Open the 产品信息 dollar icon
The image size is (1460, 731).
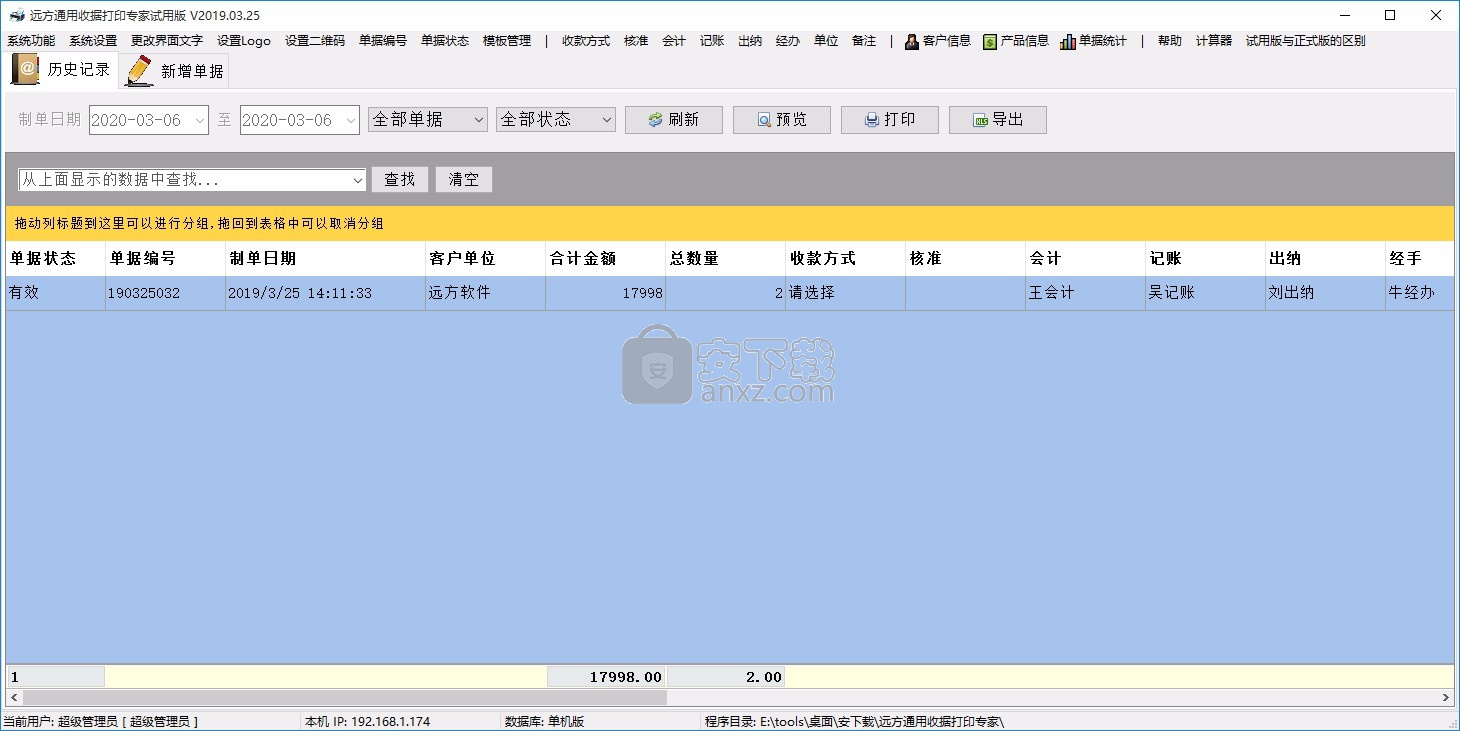[x=990, y=41]
